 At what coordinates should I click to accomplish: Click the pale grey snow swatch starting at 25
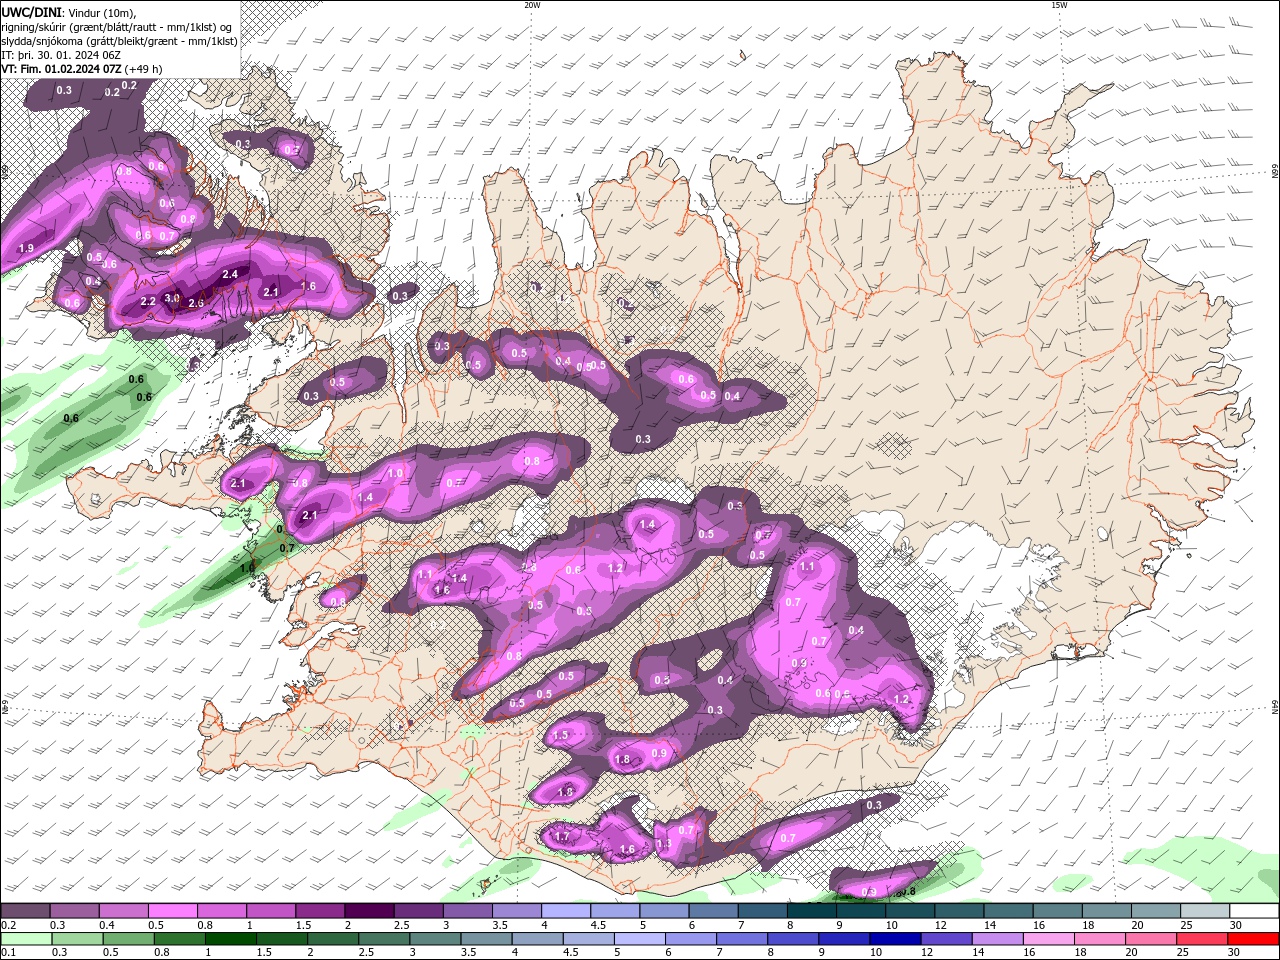1204,911
